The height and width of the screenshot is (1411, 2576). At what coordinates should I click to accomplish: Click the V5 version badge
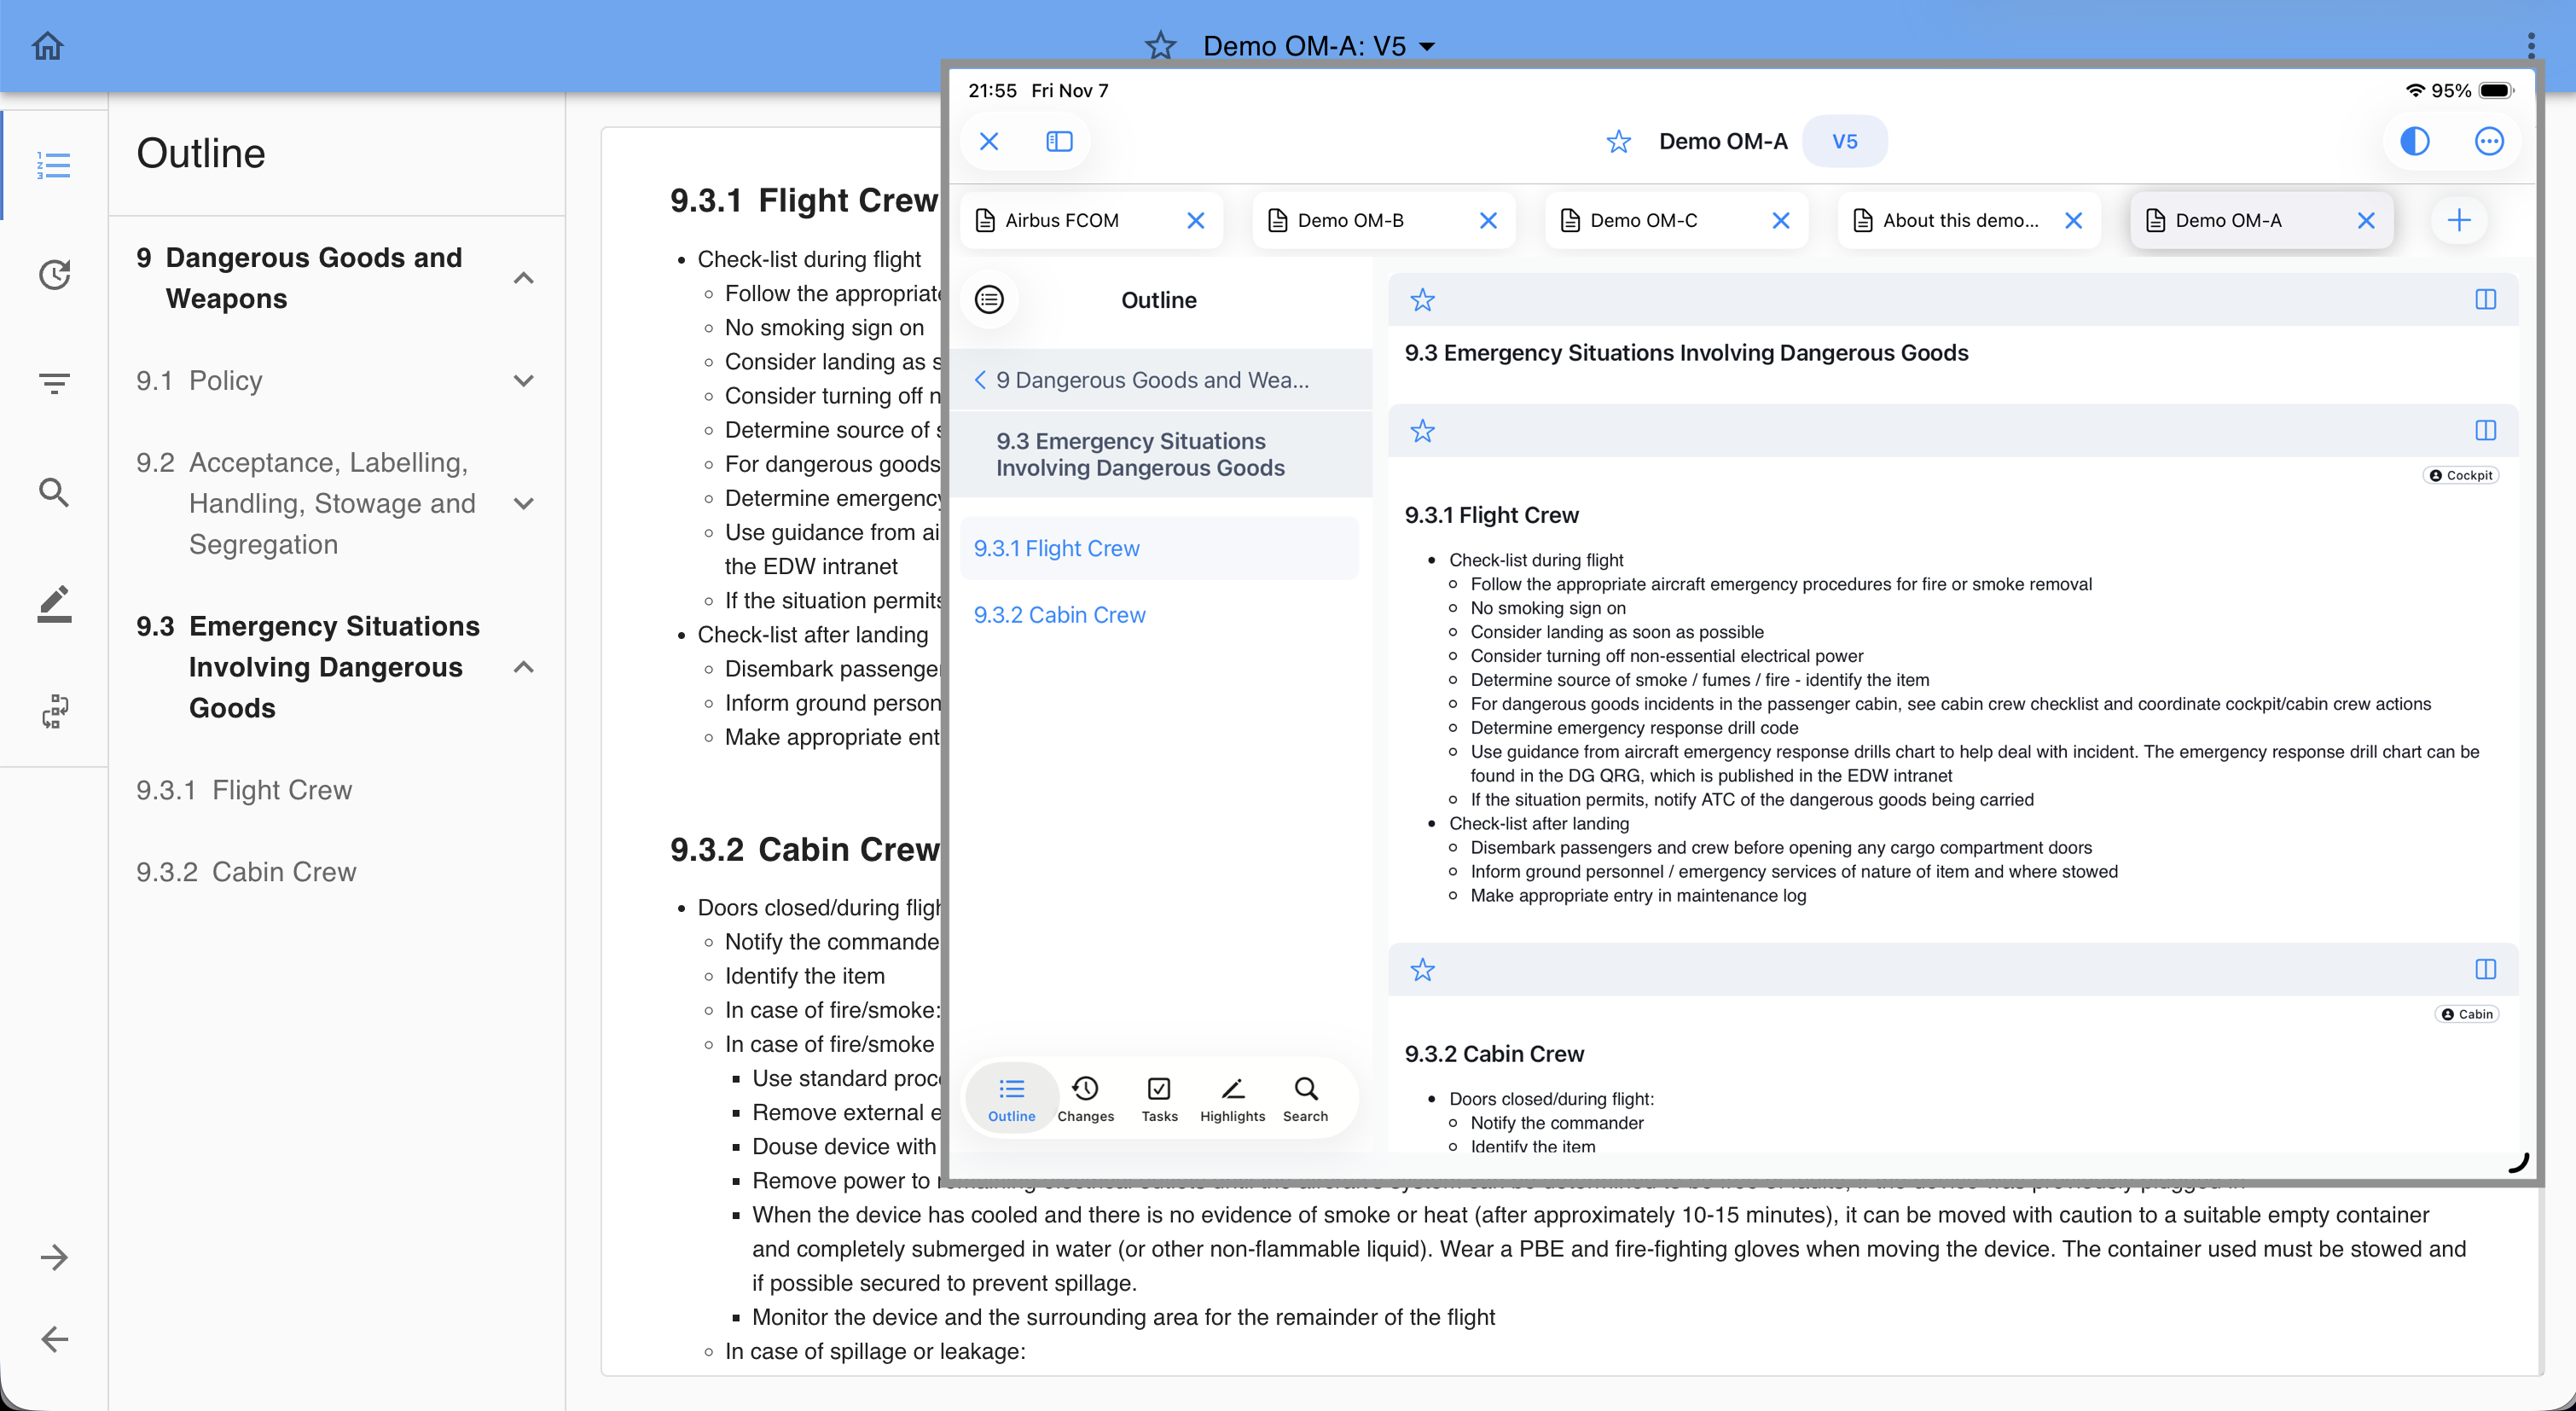click(1844, 141)
